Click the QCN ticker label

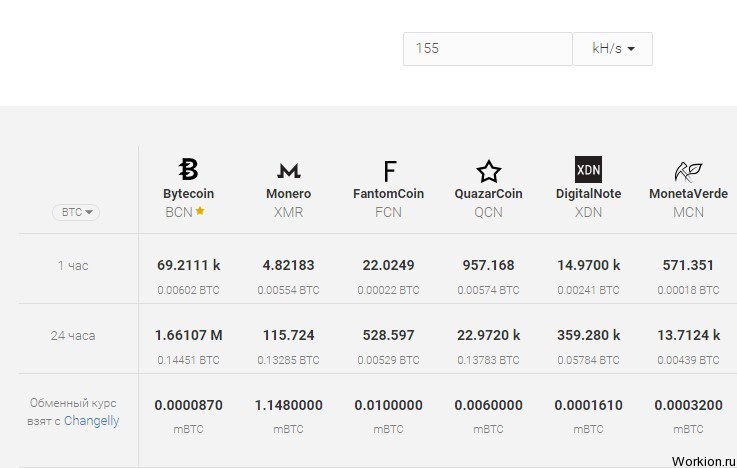point(488,212)
